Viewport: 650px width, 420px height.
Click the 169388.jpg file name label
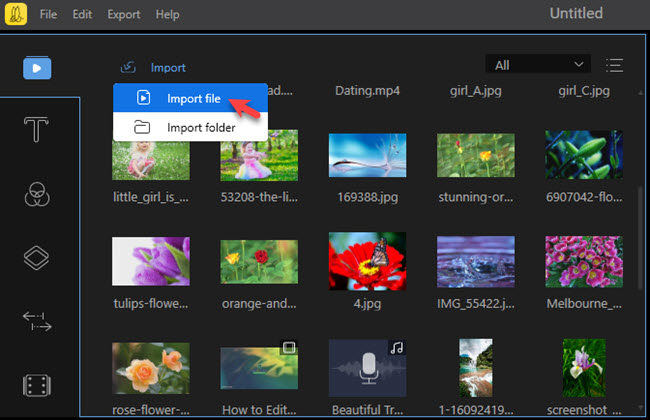click(x=367, y=197)
